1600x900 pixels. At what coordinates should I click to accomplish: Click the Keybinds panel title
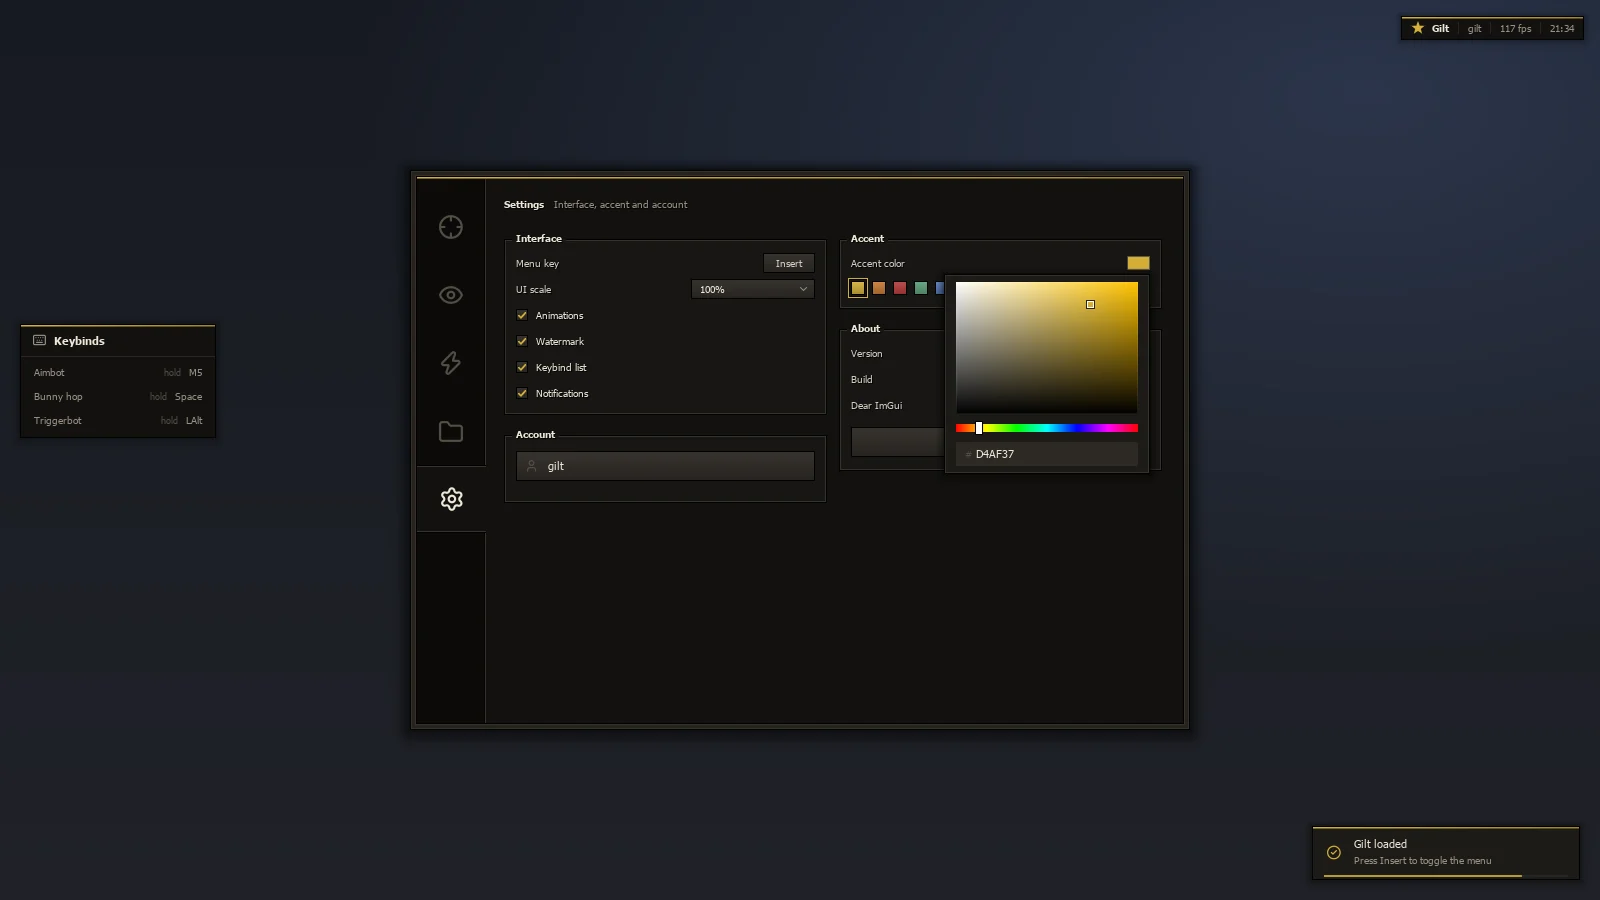tap(79, 341)
